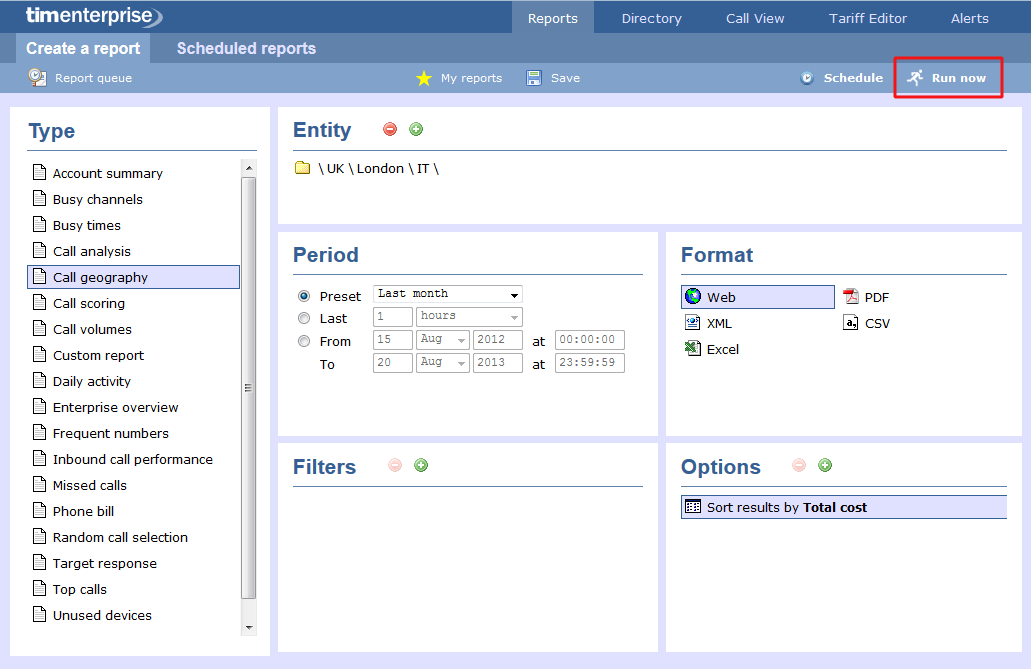The image size is (1031, 669).
Task: Click the Run now running-man icon
Action: [x=915, y=78]
